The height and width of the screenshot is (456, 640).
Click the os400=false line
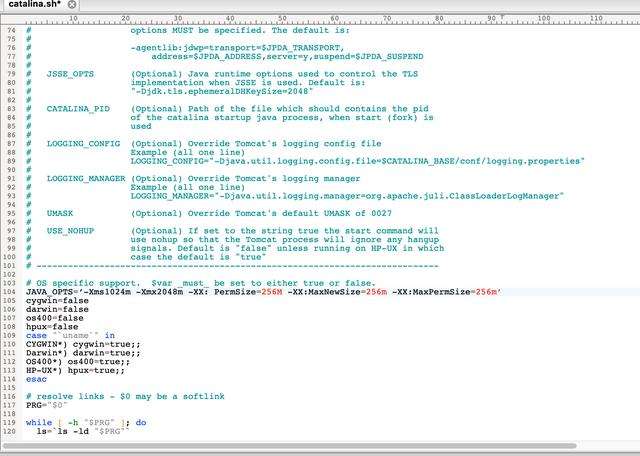[55, 318]
